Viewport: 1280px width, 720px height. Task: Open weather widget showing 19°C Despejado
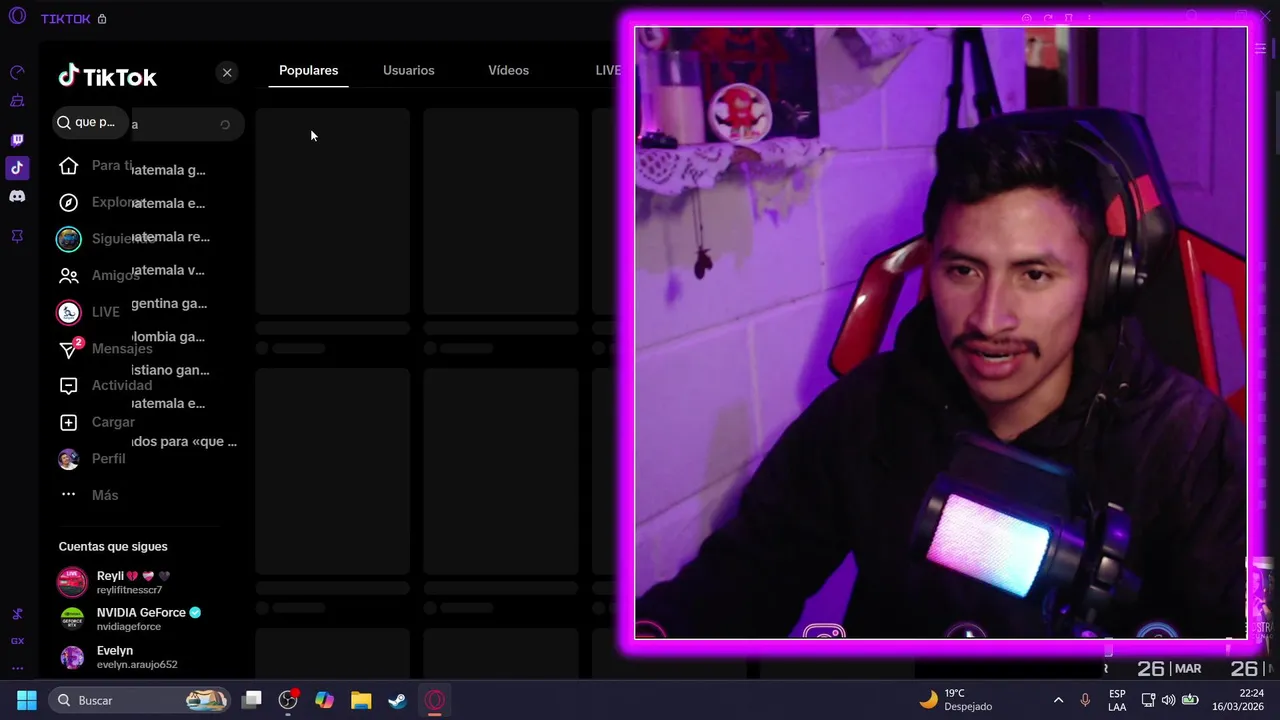click(x=956, y=700)
